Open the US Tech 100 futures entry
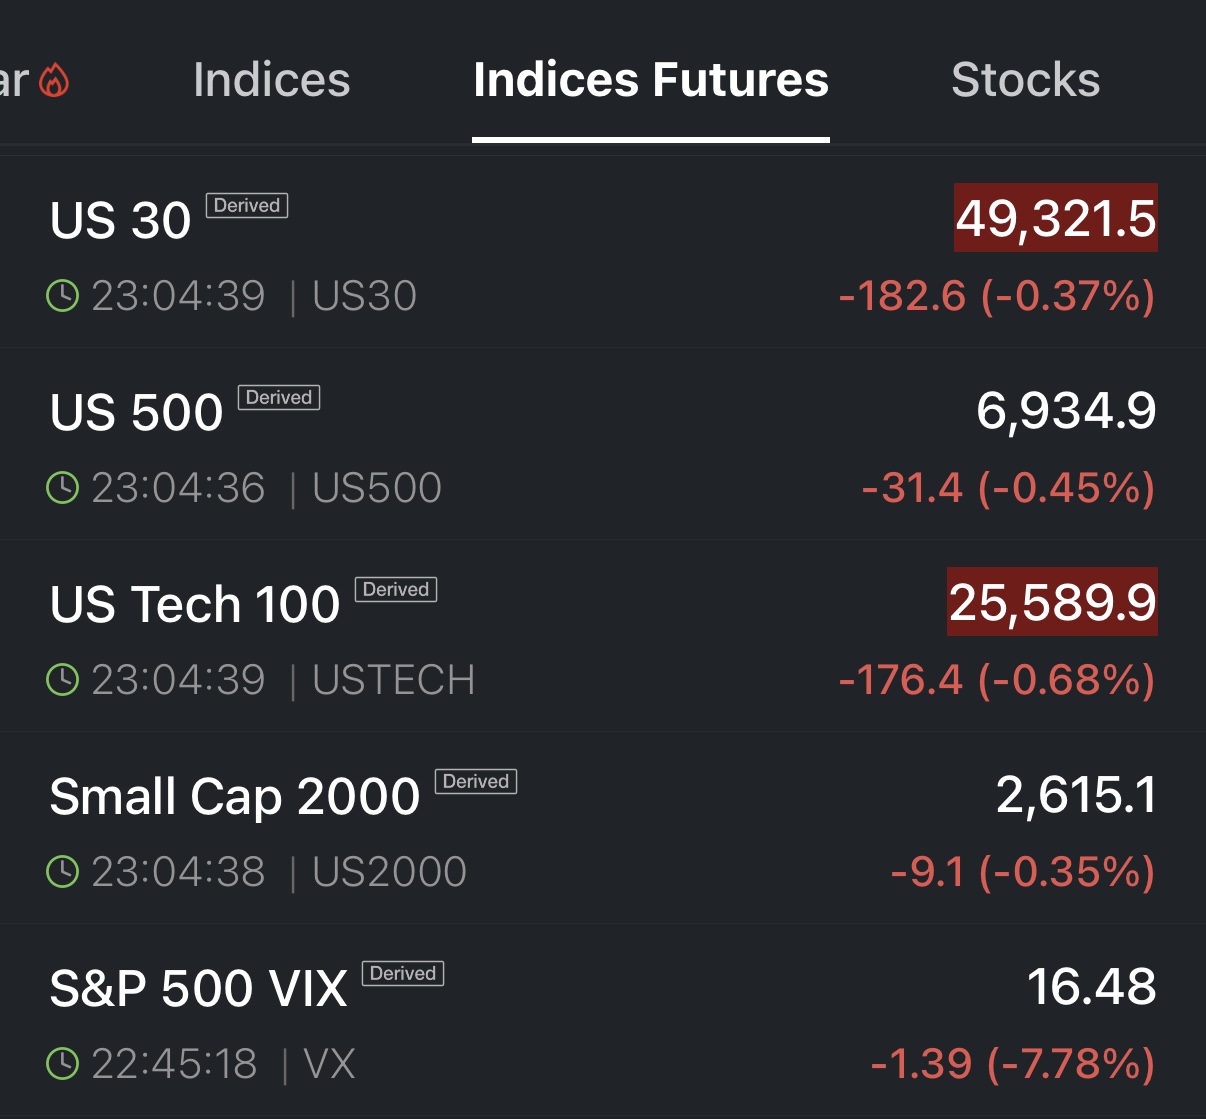The height and width of the screenshot is (1119, 1206). coord(195,605)
